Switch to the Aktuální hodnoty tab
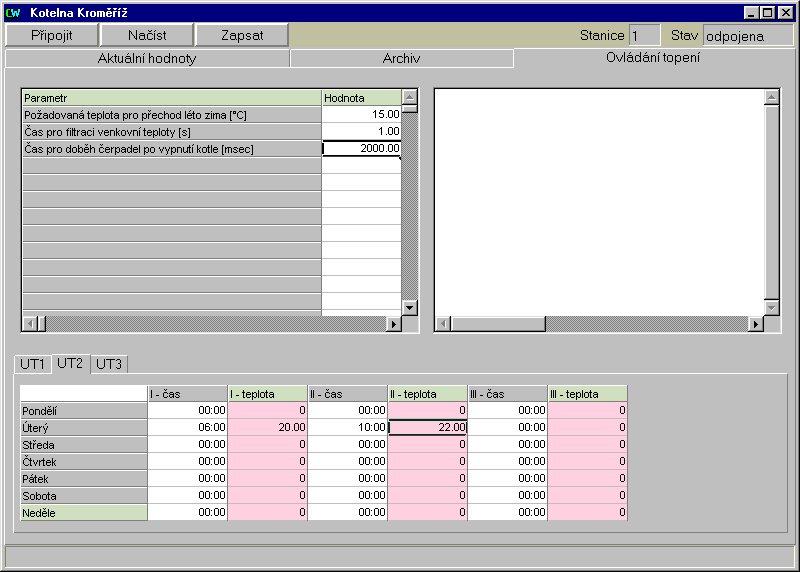Image resolution: width=800 pixels, height=572 pixels. point(147,58)
